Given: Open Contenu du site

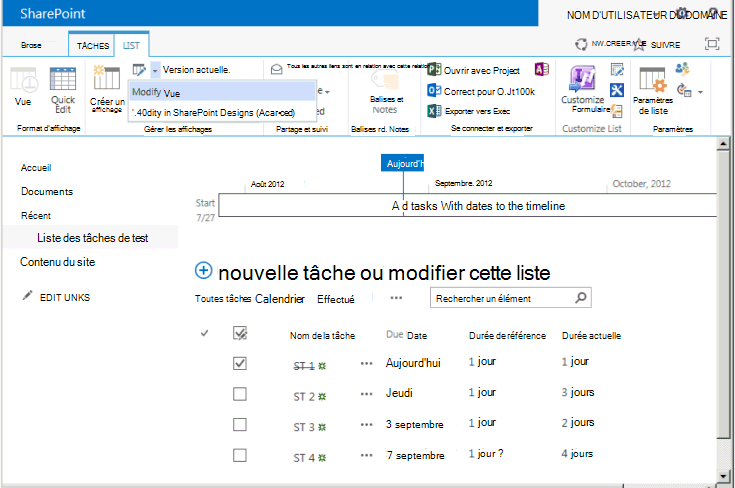Looking at the screenshot, I should point(57,262).
